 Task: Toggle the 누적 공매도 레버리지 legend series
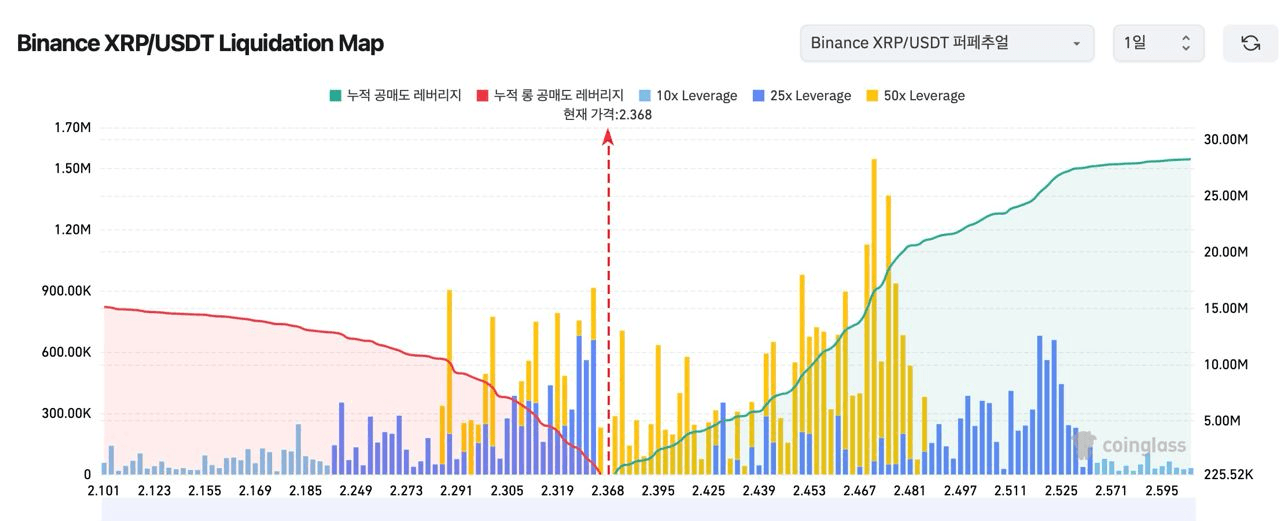pos(395,96)
